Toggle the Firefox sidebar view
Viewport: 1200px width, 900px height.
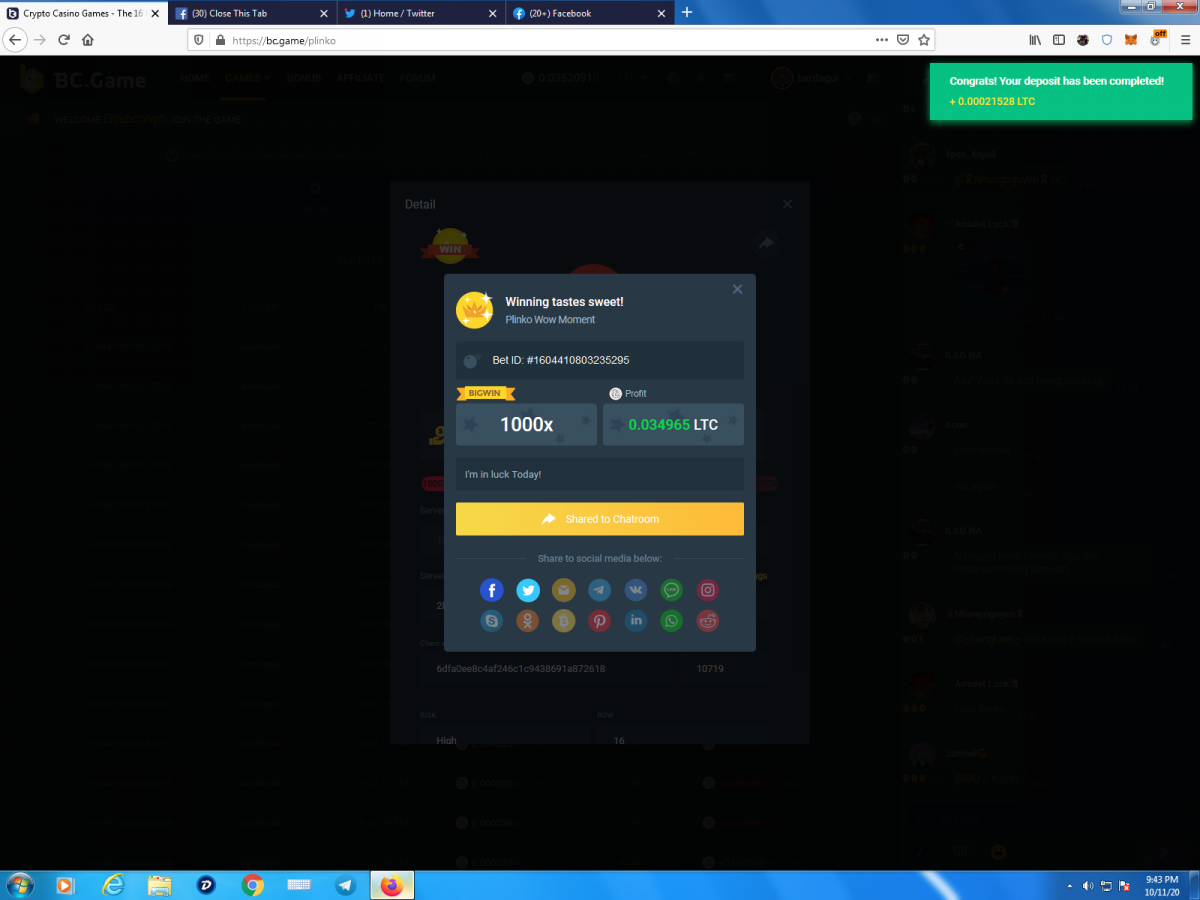pyautogui.click(x=1058, y=40)
